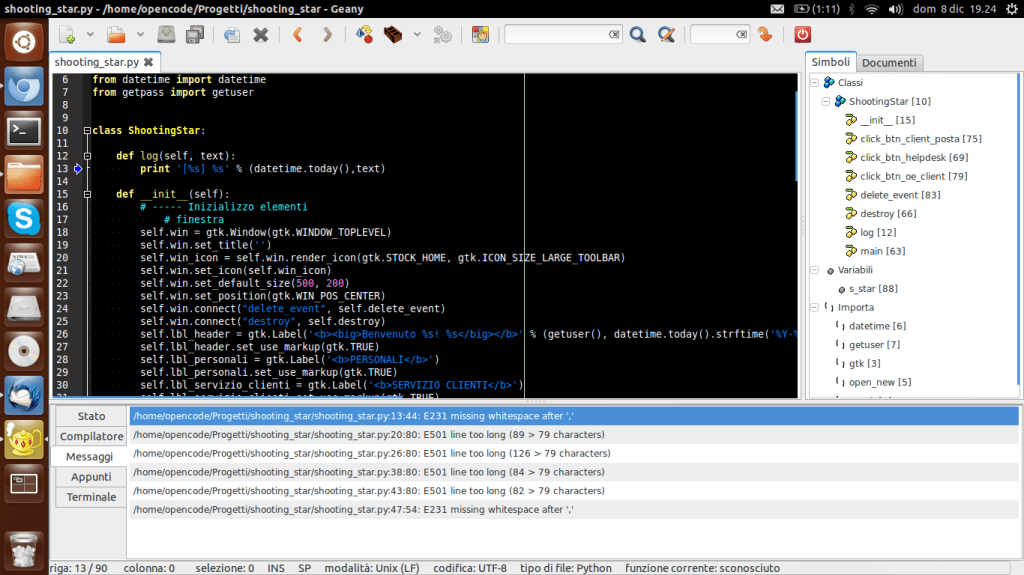Image resolution: width=1024 pixels, height=575 pixels.
Task: Fold the def log function block
Action: click(87, 156)
